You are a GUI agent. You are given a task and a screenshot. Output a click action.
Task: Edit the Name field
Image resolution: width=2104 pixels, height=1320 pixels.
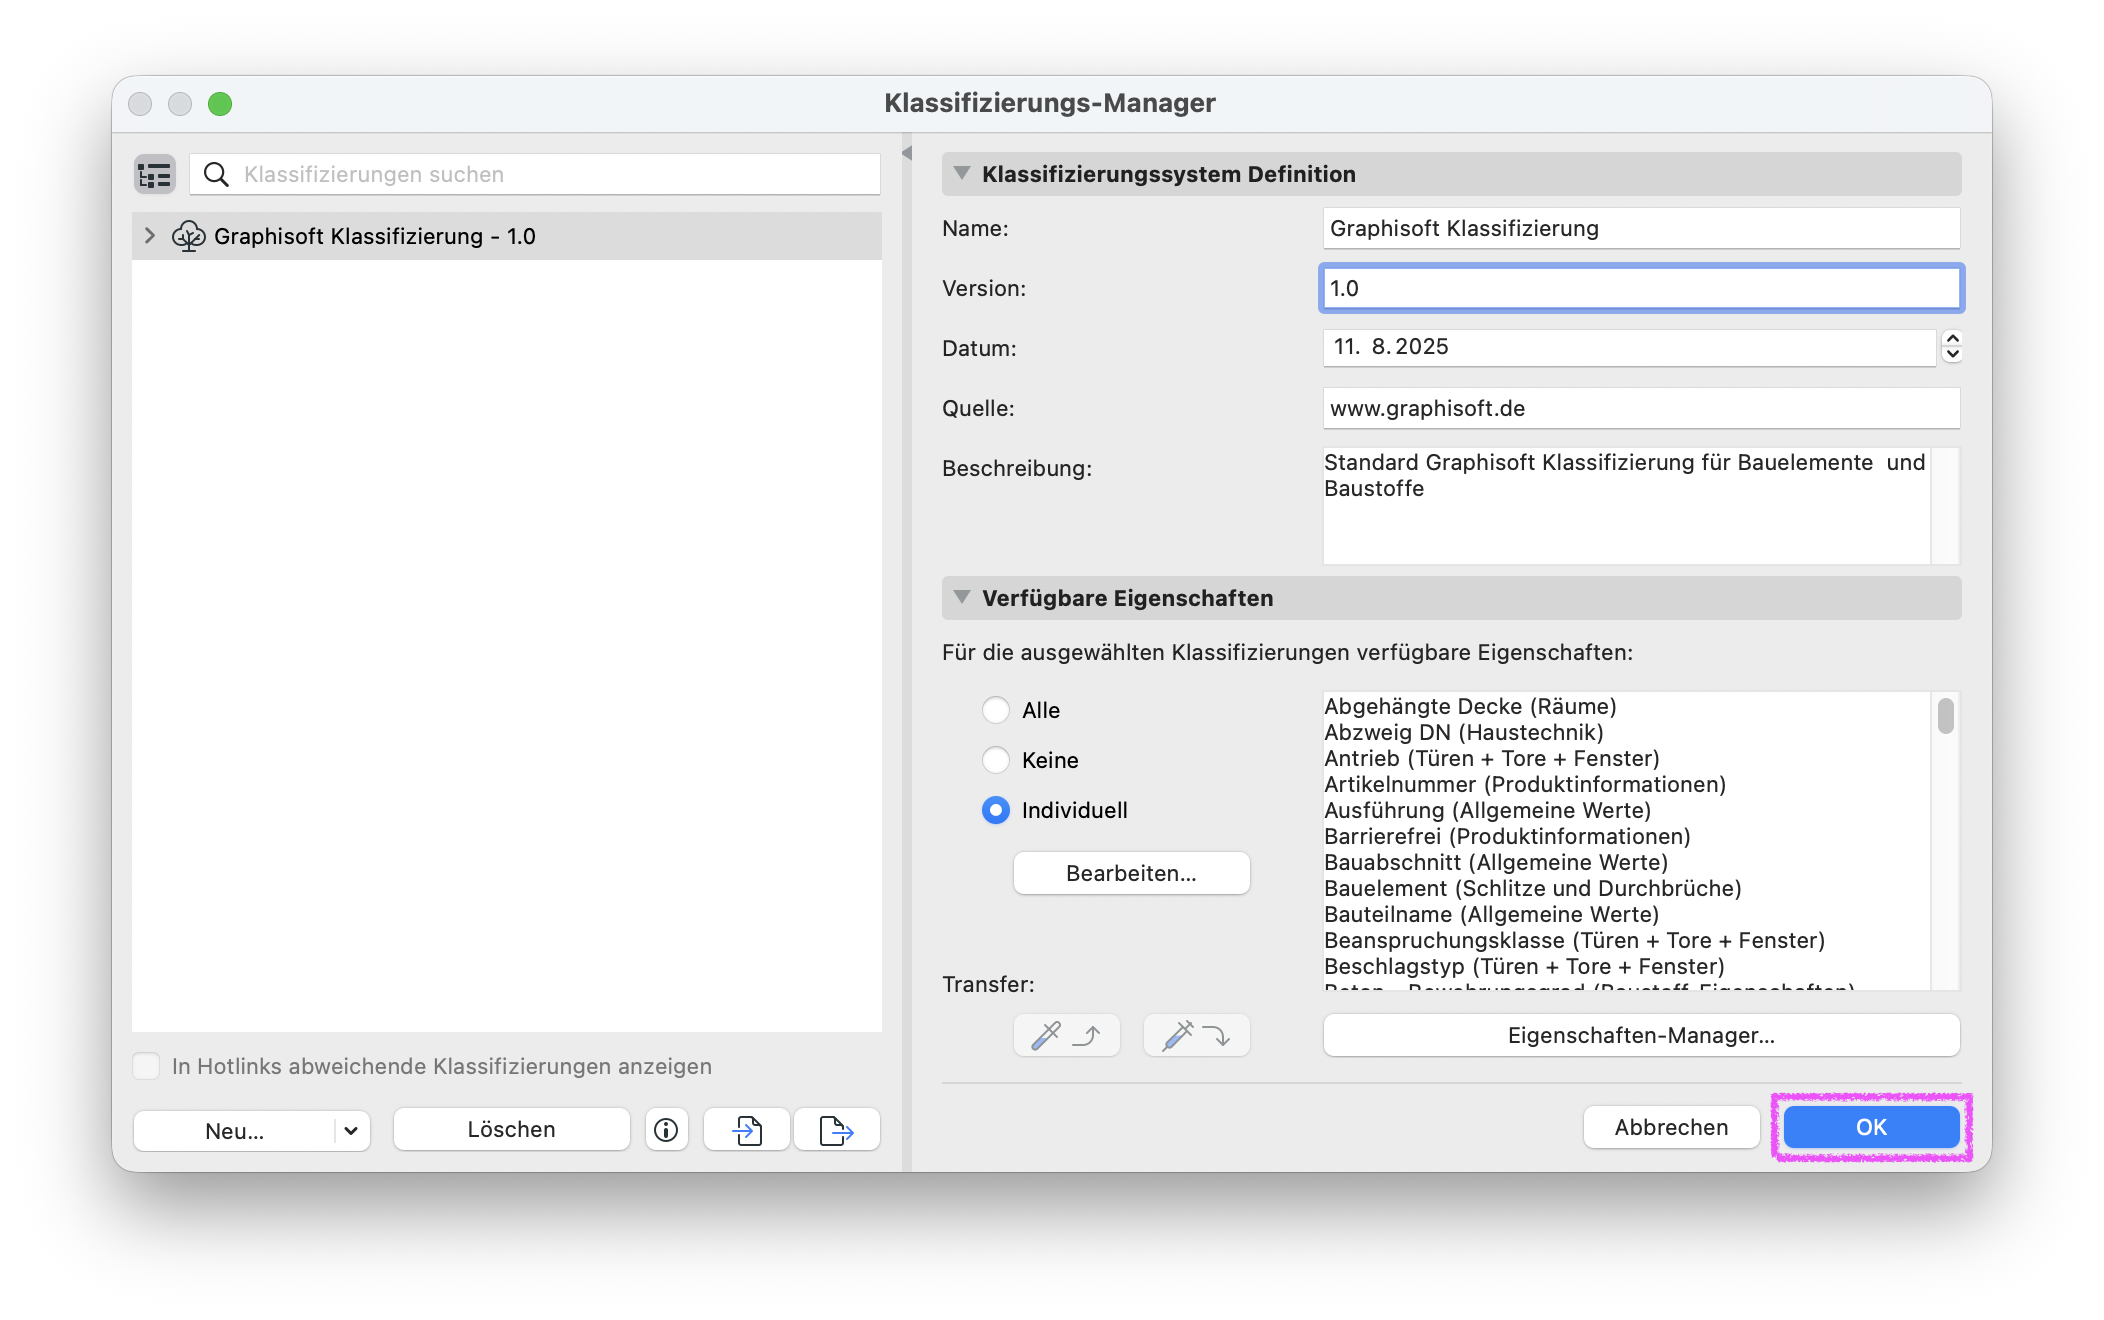click(1641, 228)
